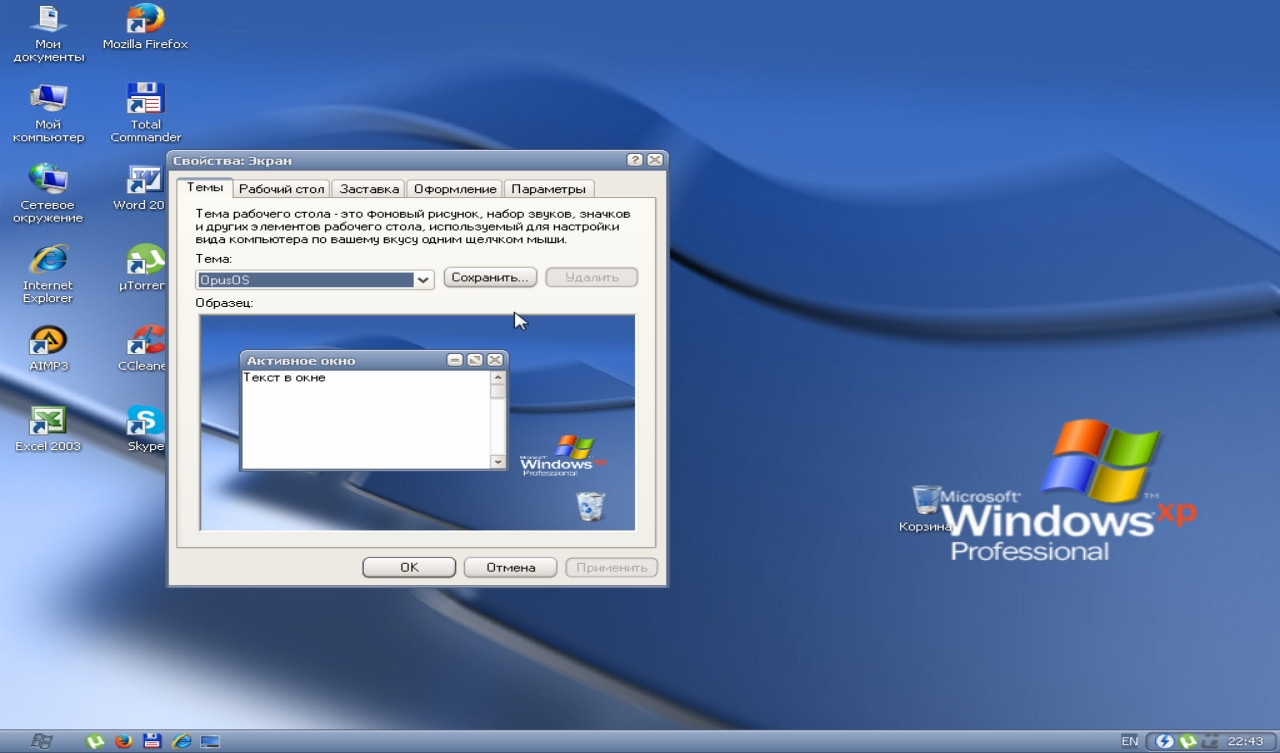
Task: Select the Total Commander desktop shortcut
Action: pos(145,101)
